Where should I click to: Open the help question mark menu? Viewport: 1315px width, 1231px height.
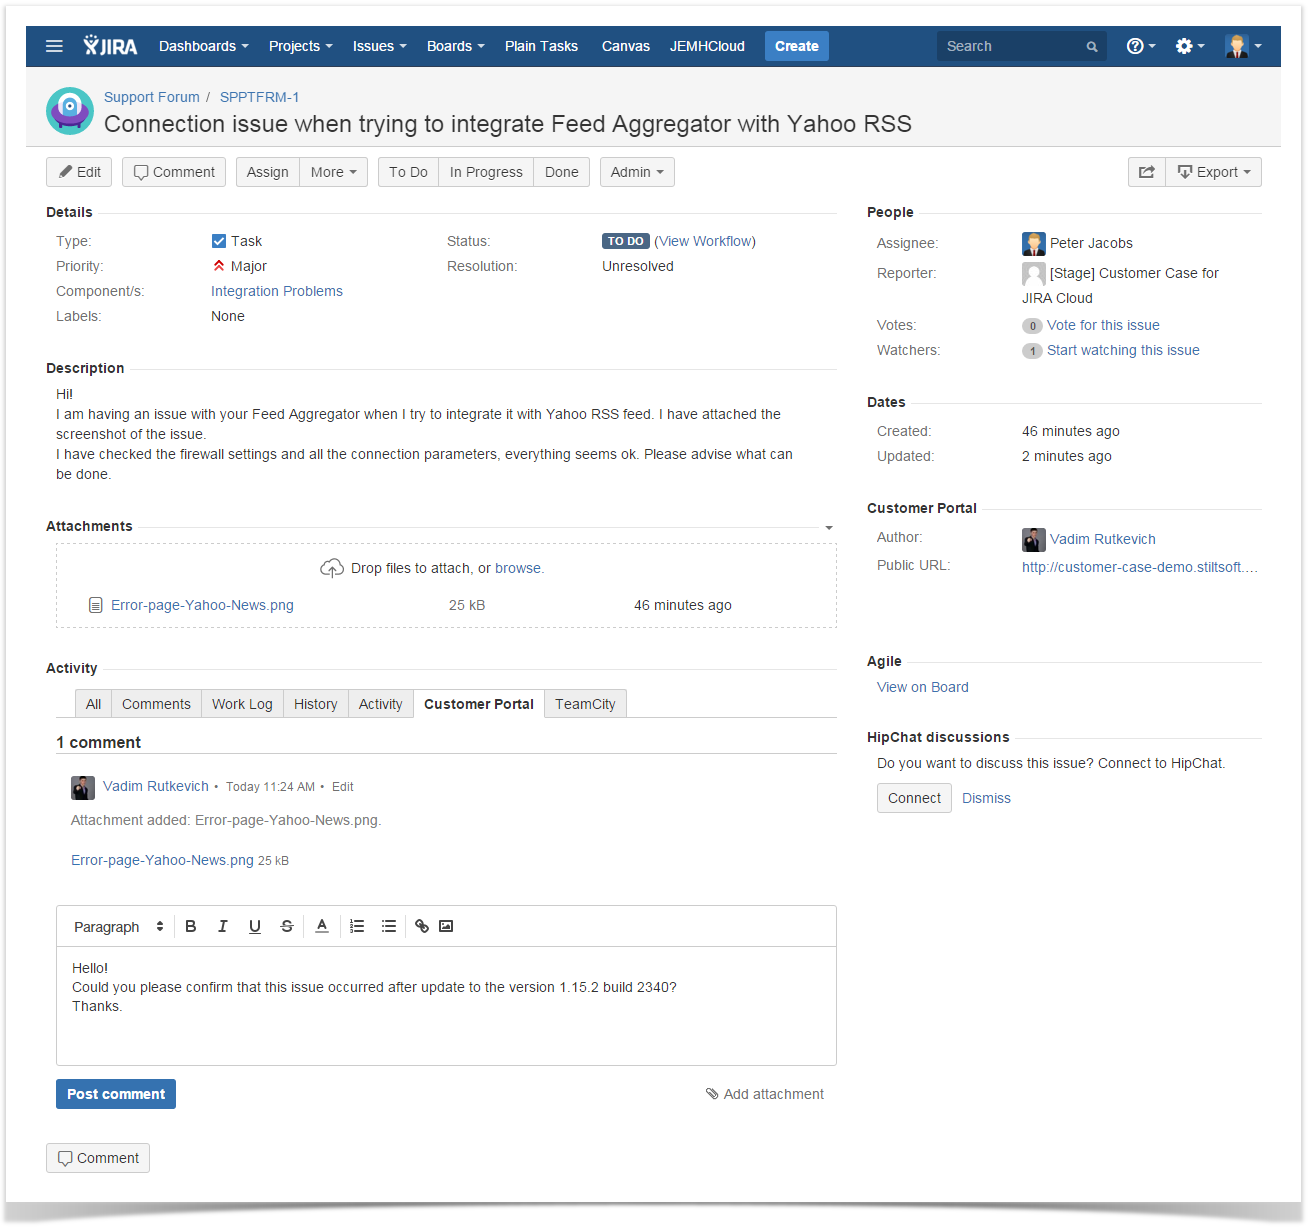pos(1140,46)
